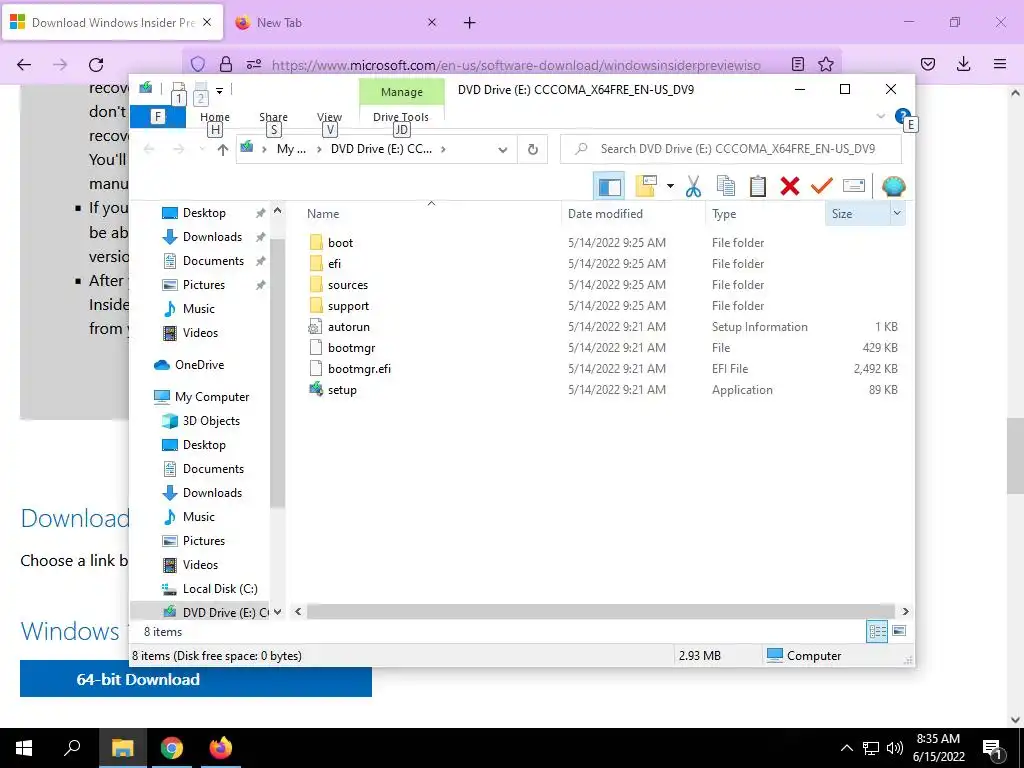Viewport: 1024px width, 768px height.
Task: Open dropdown arrow next to folder options icon
Action: [670, 187]
